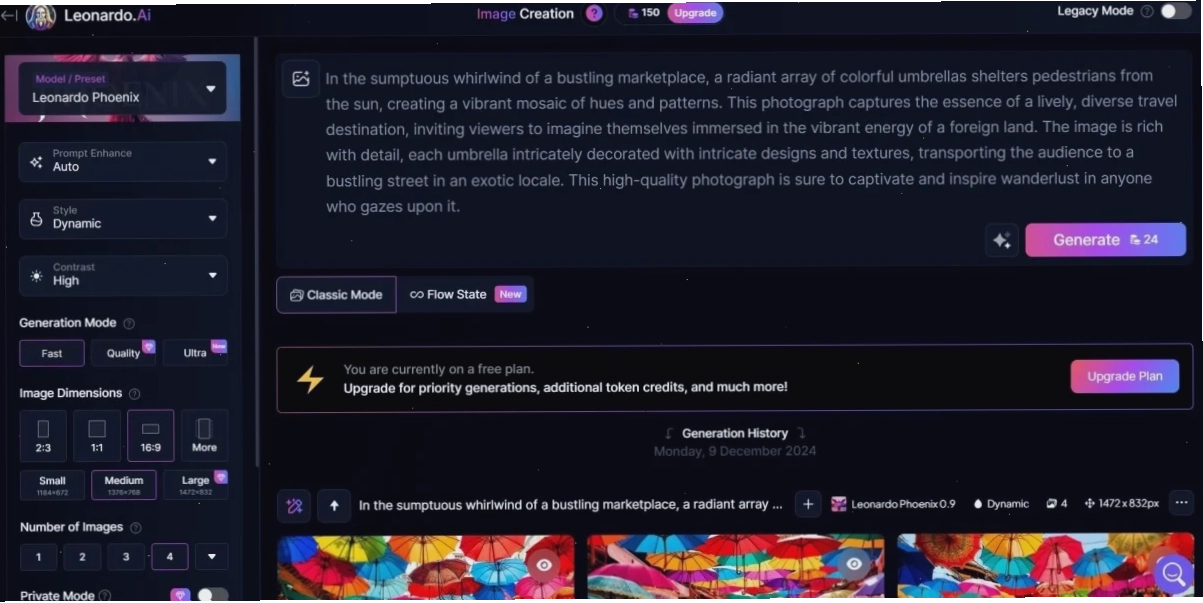Click the 'Leonardo Phoenix 0.9' model tag

pyautogui.click(x=893, y=504)
